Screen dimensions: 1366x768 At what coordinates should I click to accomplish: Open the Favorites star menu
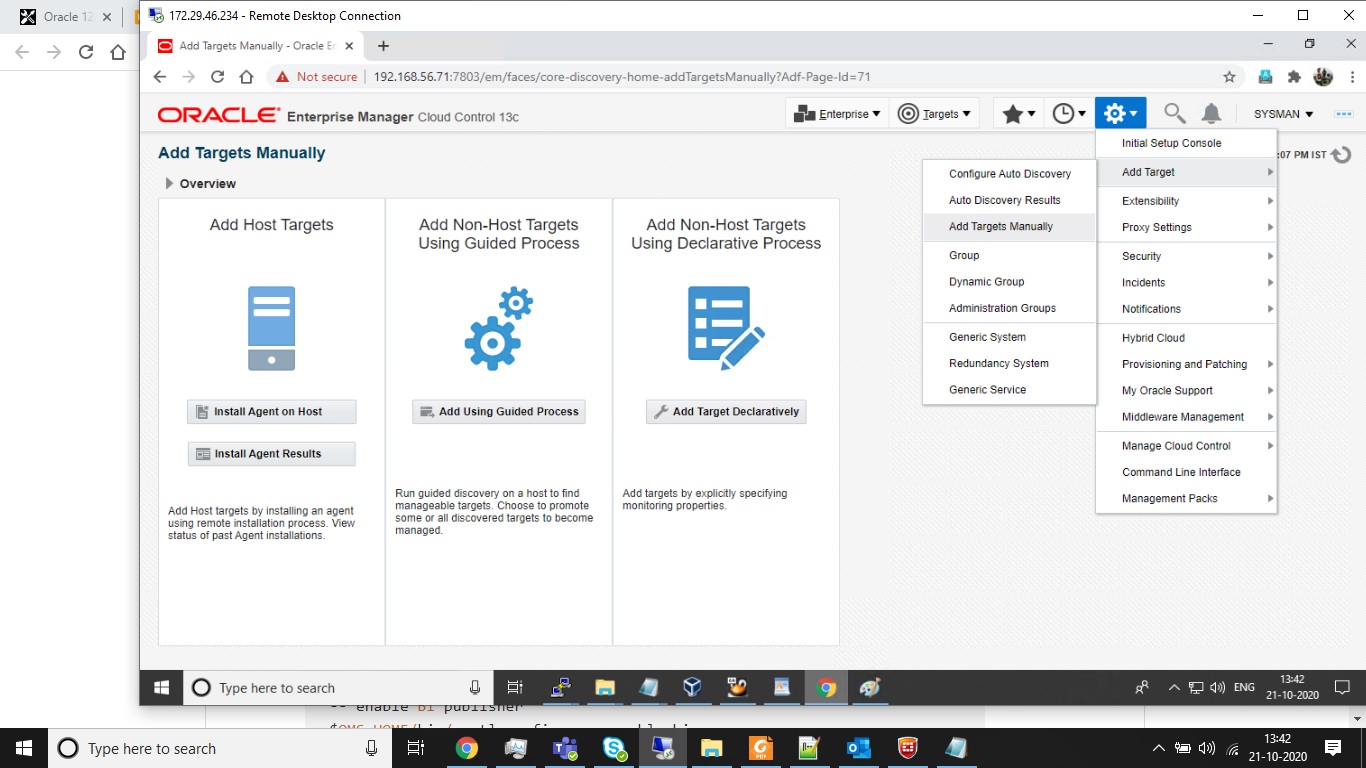(1018, 114)
